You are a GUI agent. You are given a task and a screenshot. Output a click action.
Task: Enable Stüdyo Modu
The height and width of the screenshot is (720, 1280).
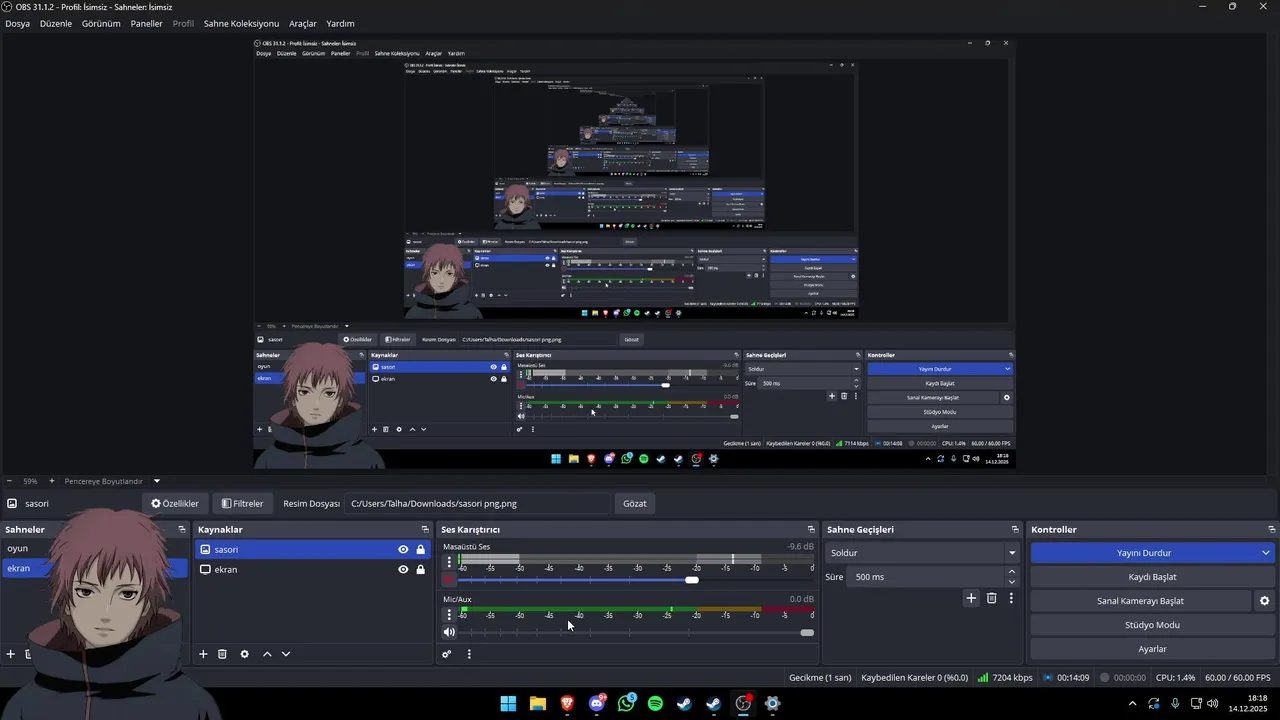[1152, 625]
